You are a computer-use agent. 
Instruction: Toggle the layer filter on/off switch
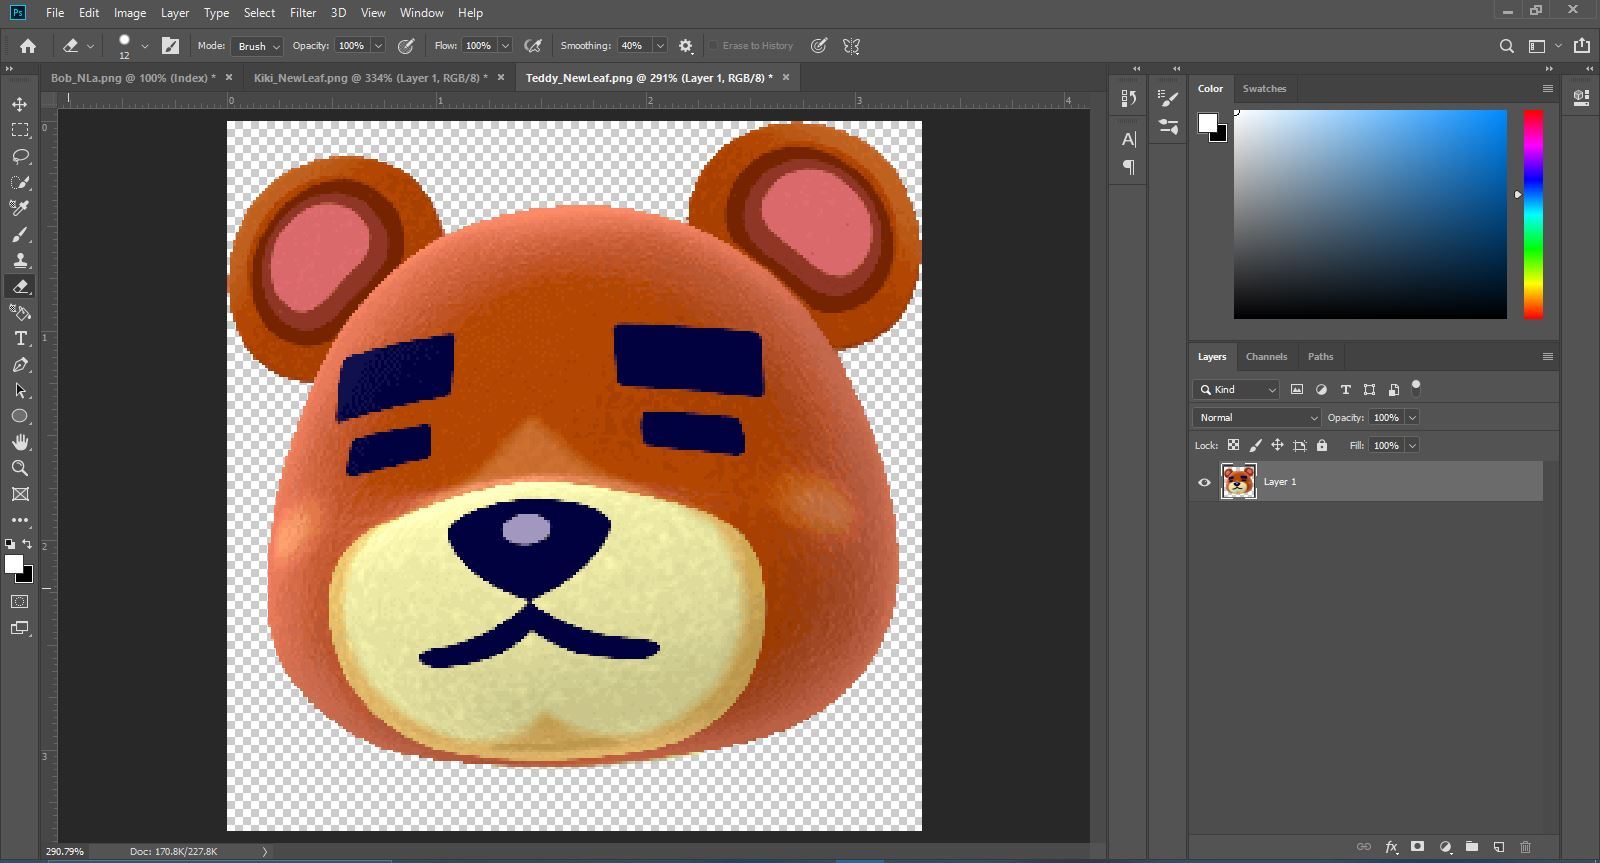(x=1415, y=387)
